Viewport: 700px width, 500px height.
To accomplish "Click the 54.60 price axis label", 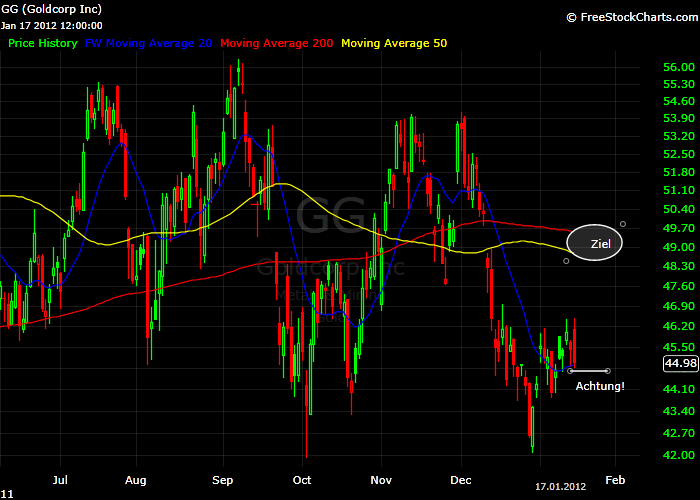I will 679,101.
